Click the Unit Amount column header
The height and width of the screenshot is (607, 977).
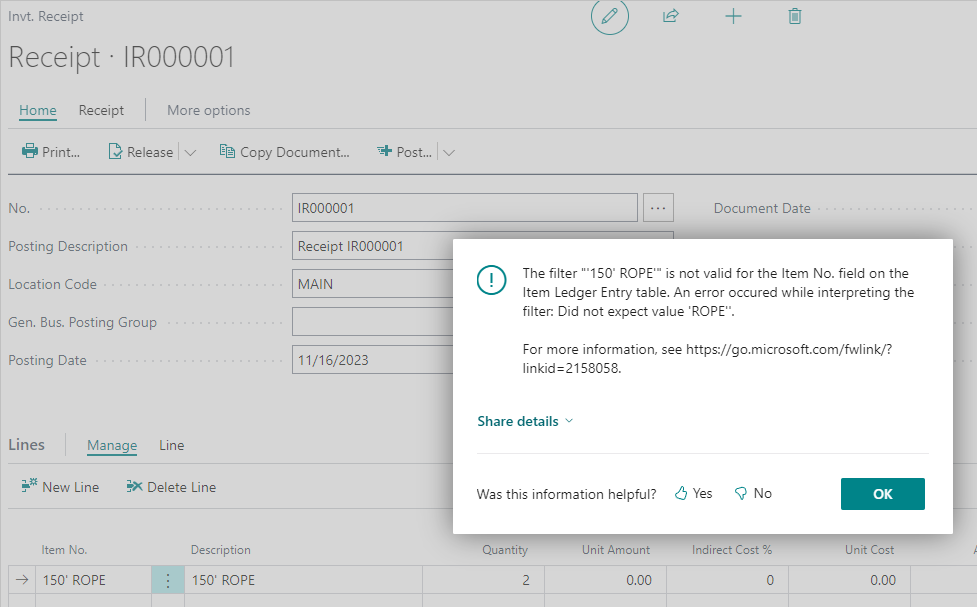point(616,550)
